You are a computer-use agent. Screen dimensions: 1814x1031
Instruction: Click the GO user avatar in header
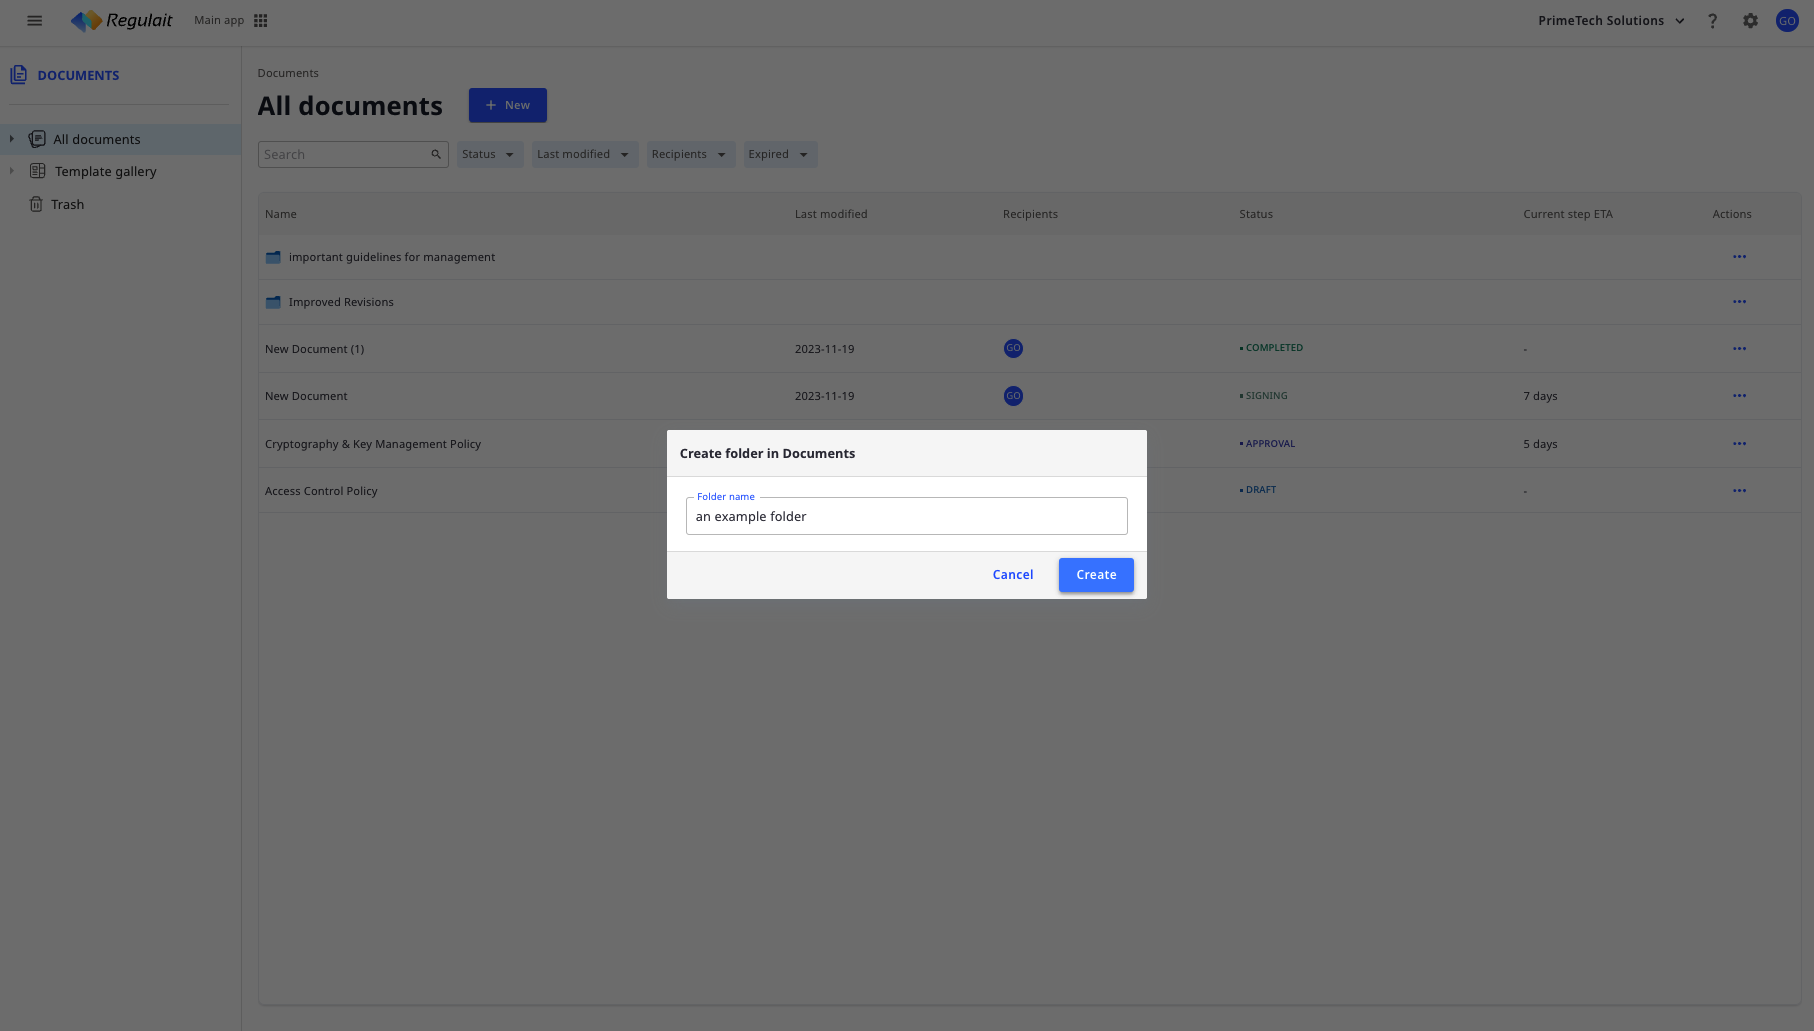pyautogui.click(x=1787, y=21)
